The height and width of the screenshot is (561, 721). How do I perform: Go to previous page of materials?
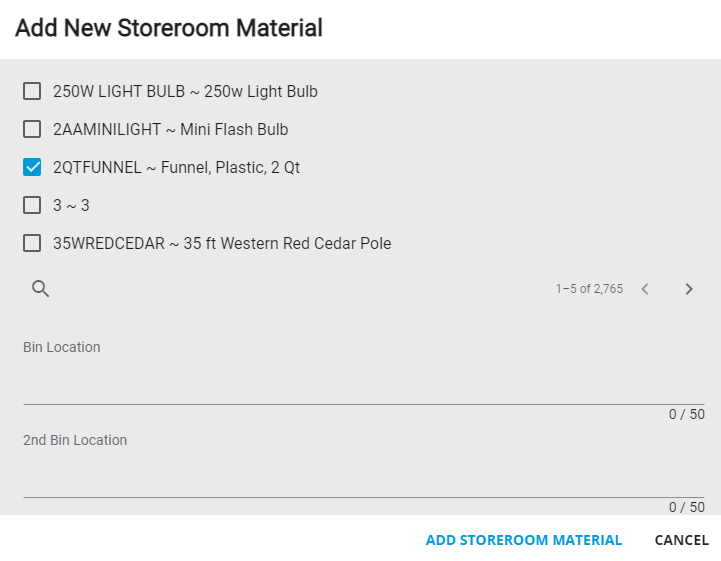click(x=645, y=289)
